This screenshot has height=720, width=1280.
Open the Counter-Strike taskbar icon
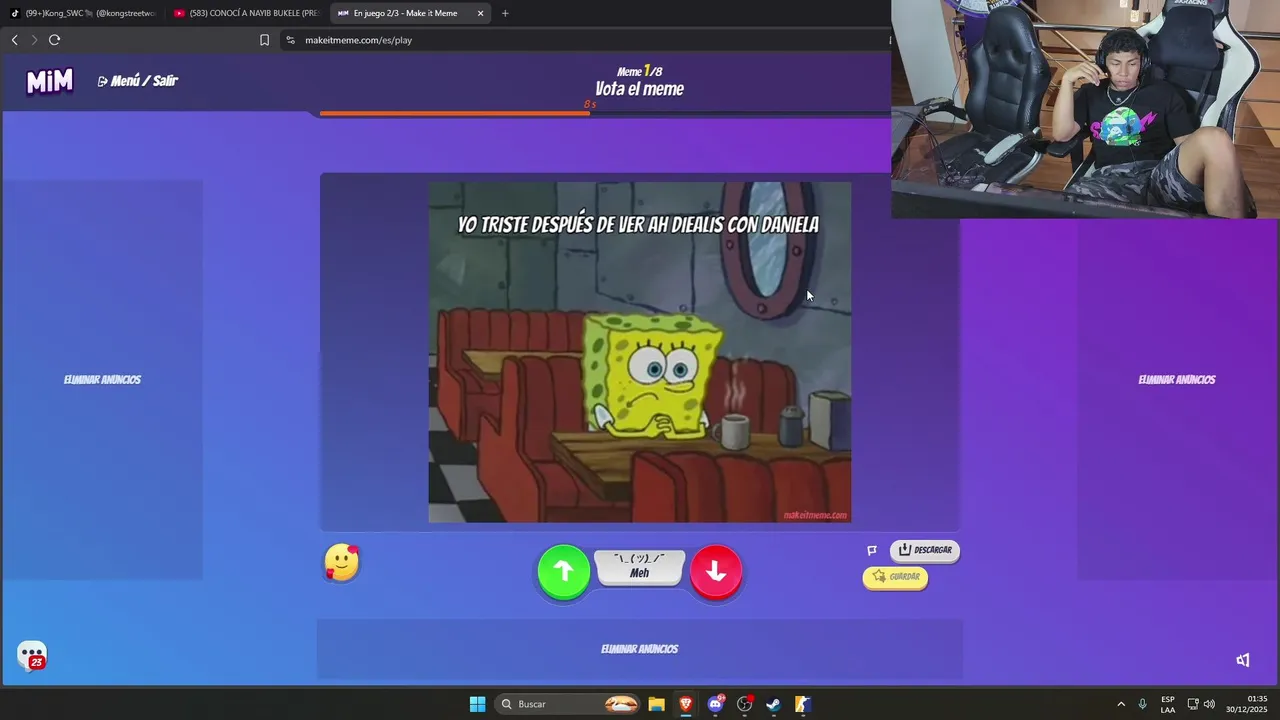point(802,704)
